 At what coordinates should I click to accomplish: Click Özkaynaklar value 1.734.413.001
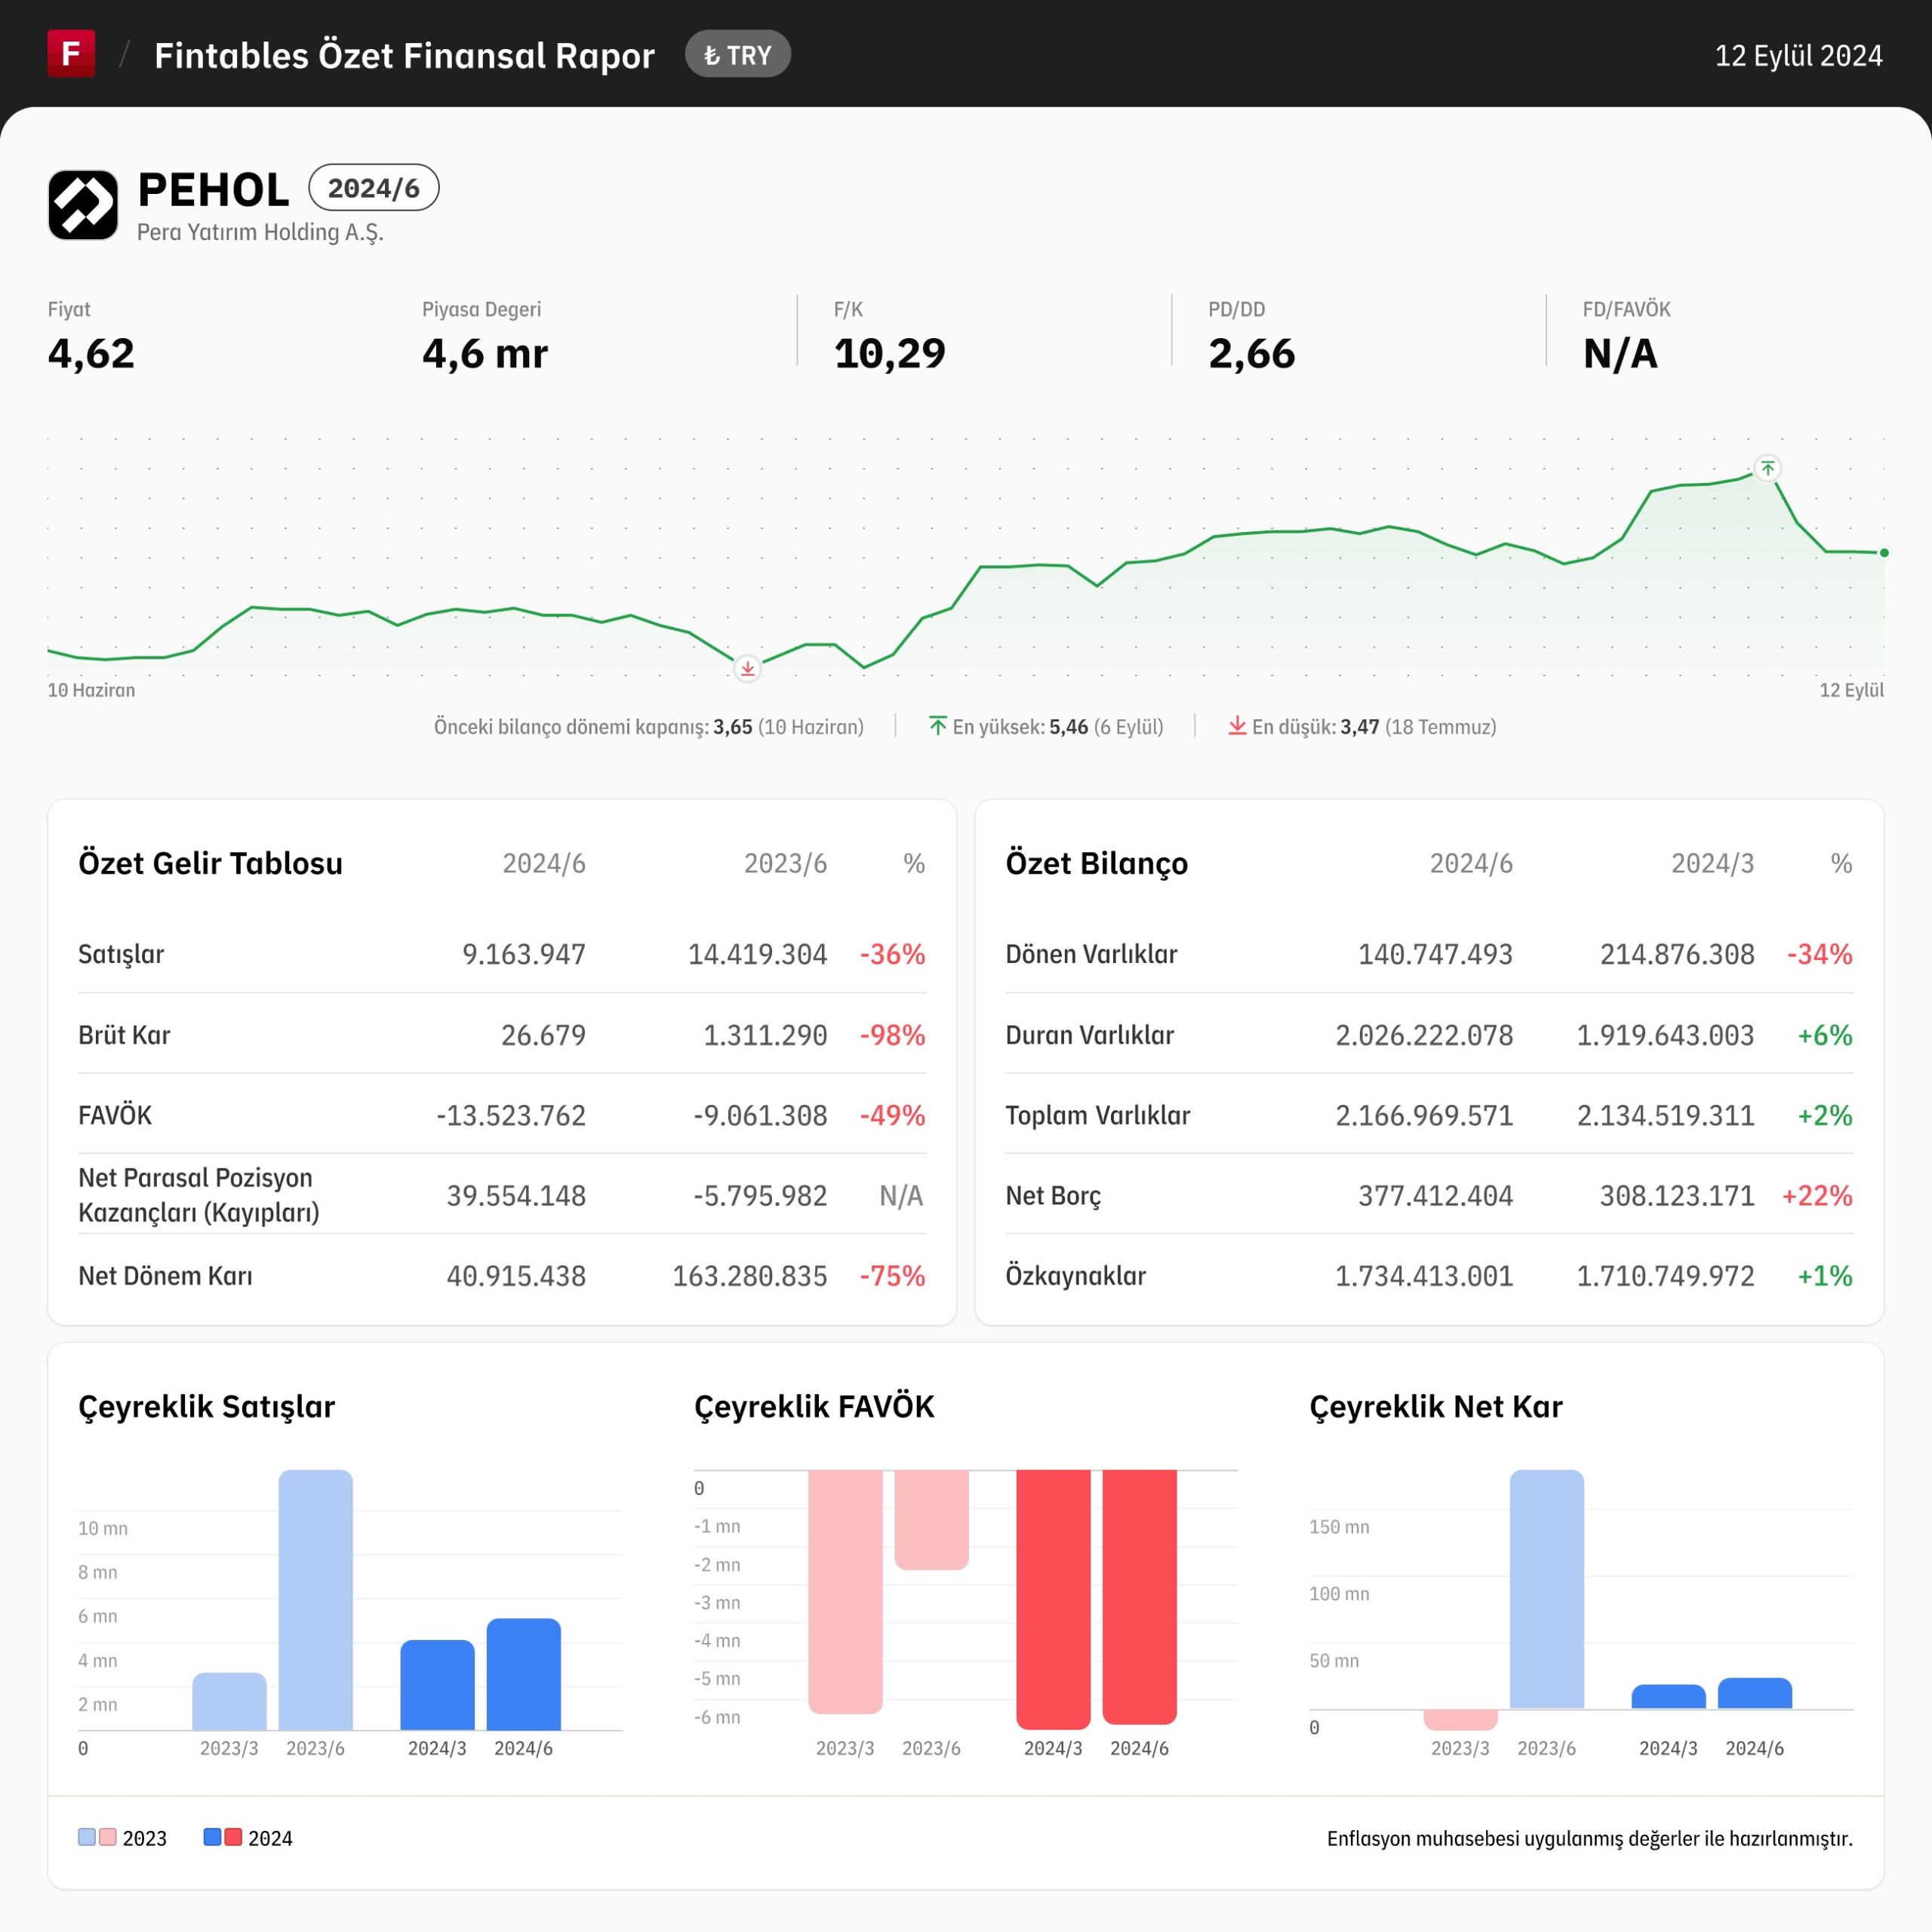[1424, 1276]
